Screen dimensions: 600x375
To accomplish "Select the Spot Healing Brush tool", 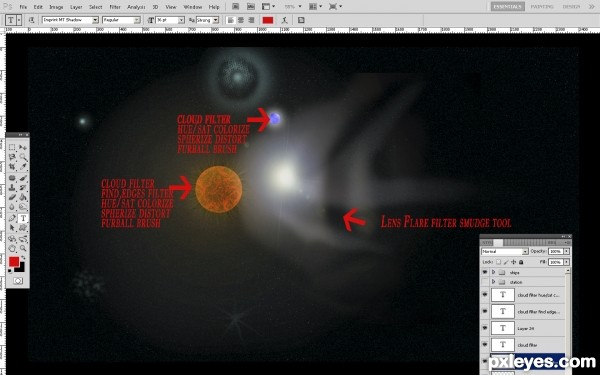I will (12, 178).
